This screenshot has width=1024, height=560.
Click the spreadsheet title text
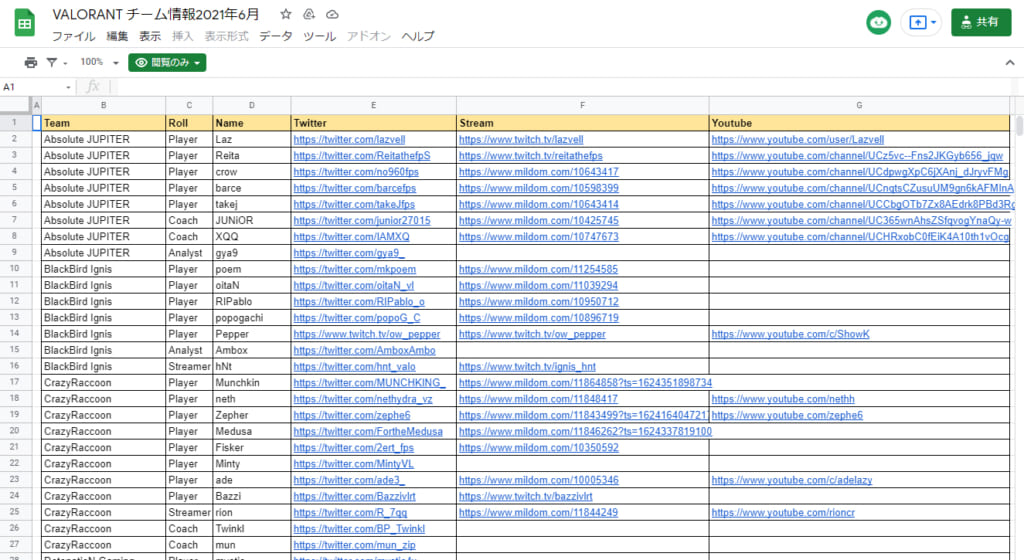point(155,14)
